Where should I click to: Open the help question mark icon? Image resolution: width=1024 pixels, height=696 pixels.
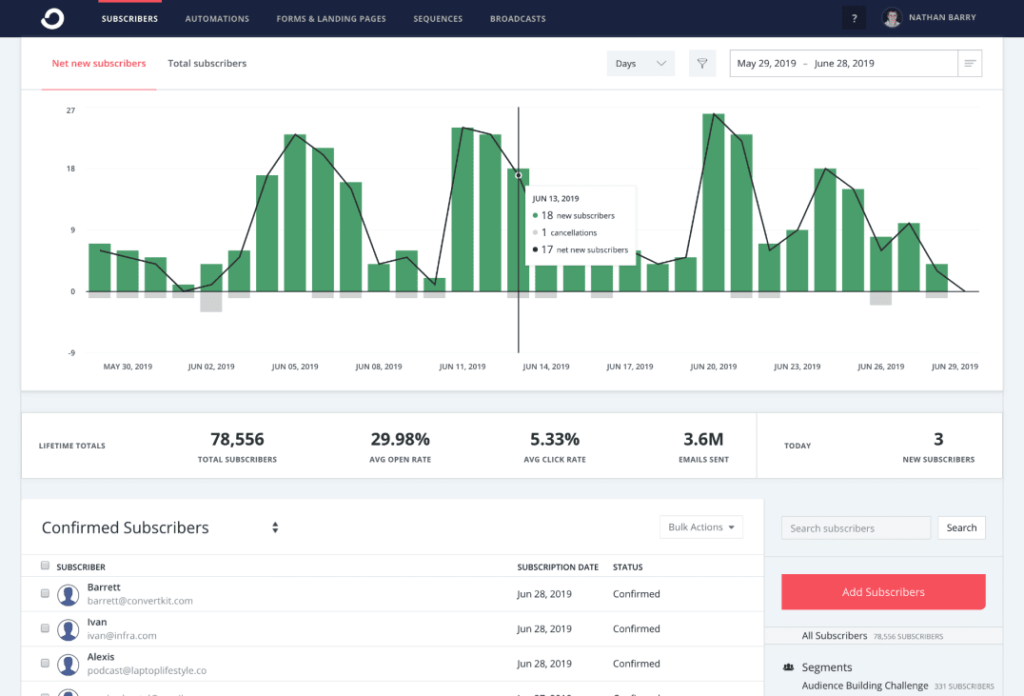click(853, 18)
